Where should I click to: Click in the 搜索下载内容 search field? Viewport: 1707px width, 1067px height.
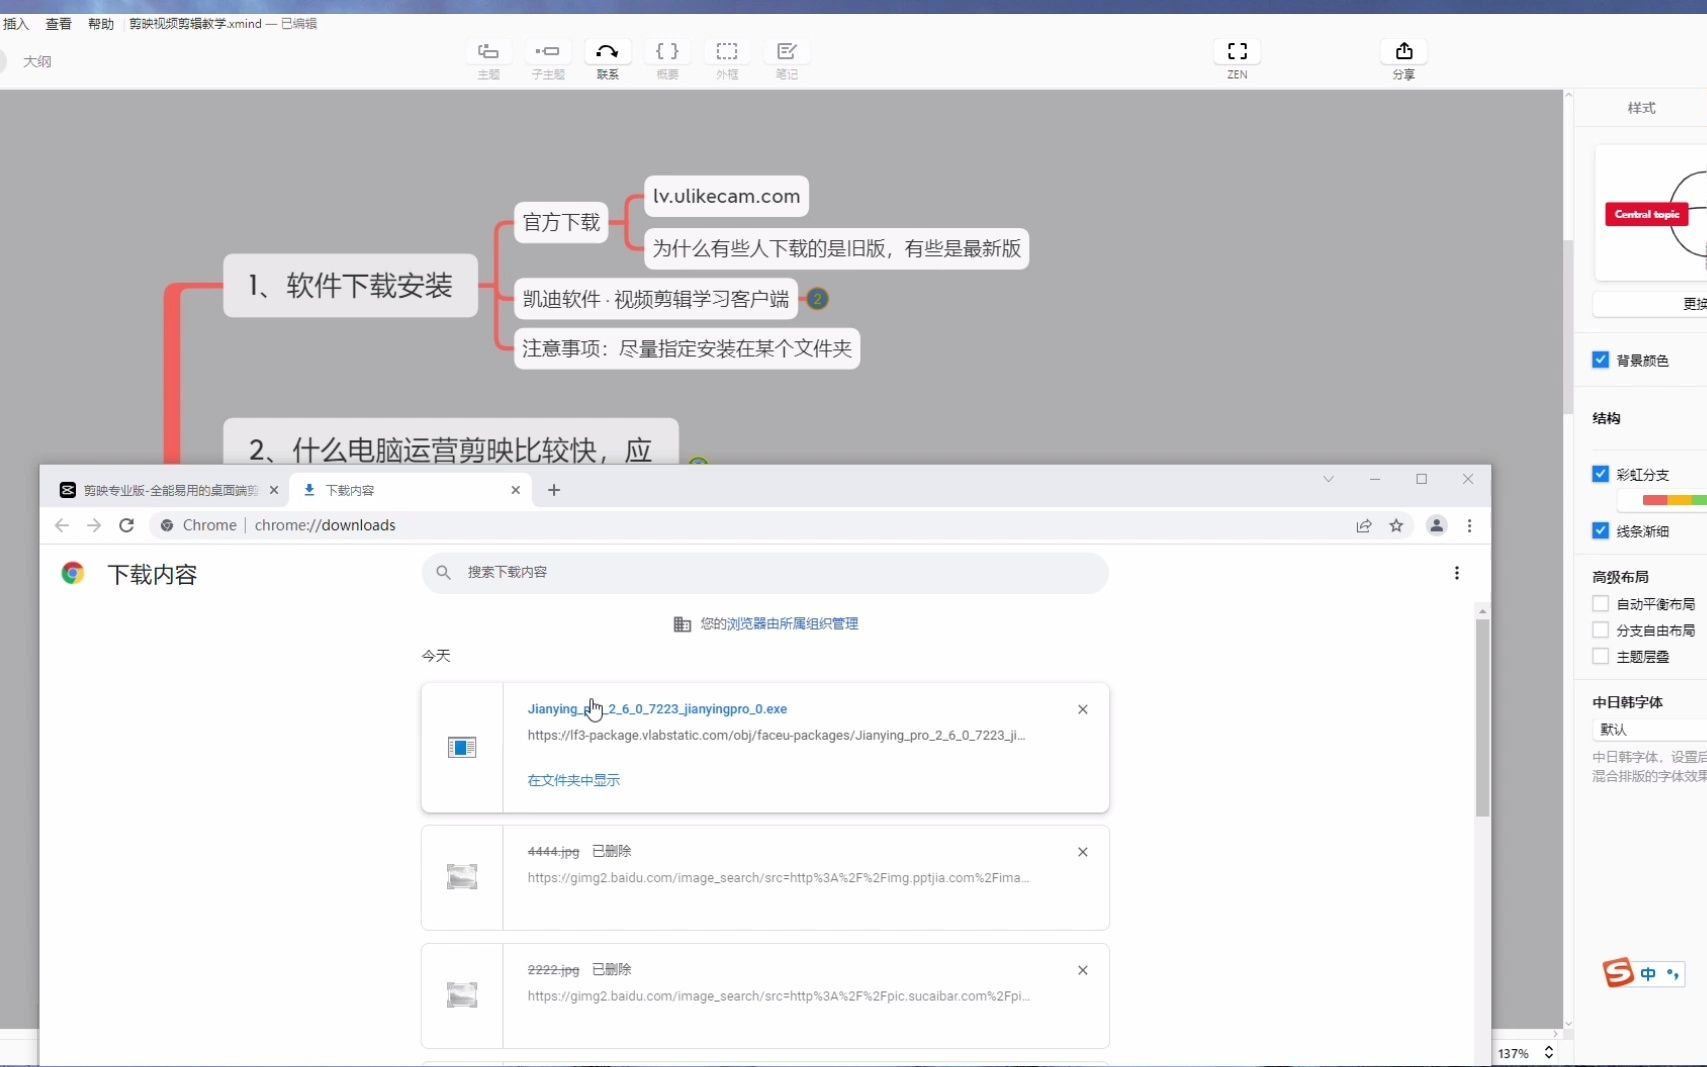point(765,573)
